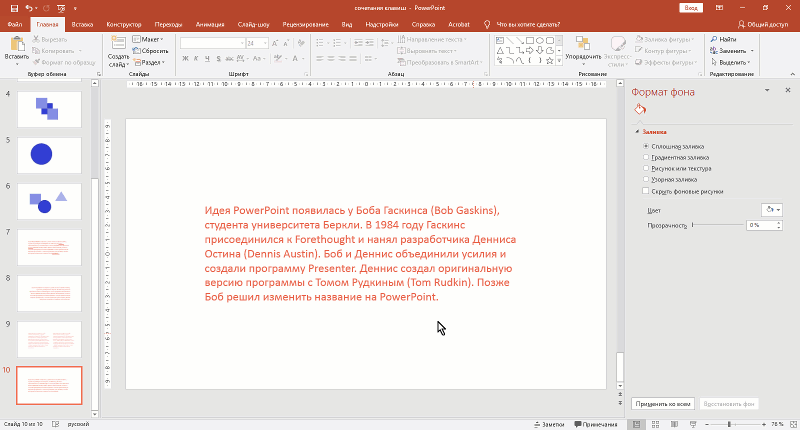Select the oval shape in shapes gallery

click(540, 40)
